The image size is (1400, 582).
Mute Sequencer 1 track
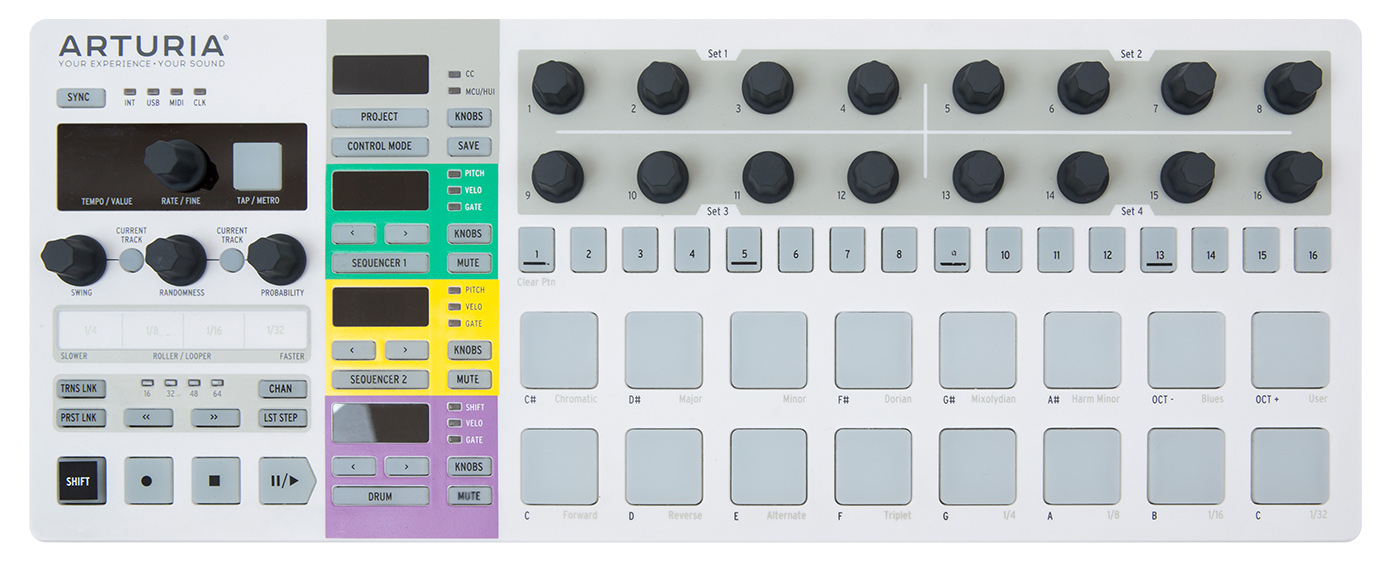(x=468, y=263)
